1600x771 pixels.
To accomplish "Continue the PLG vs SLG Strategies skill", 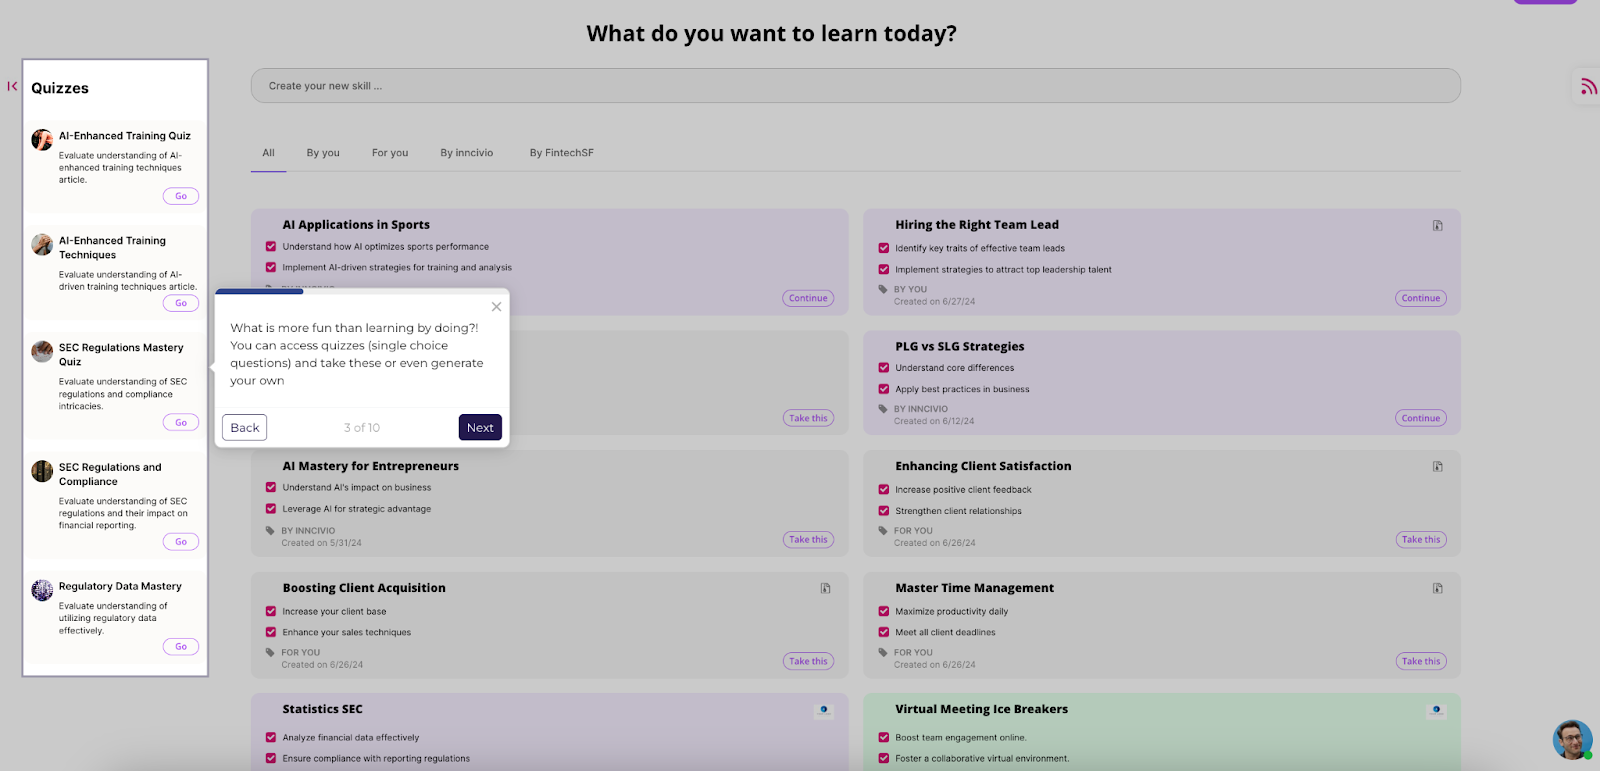I will (1421, 418).
